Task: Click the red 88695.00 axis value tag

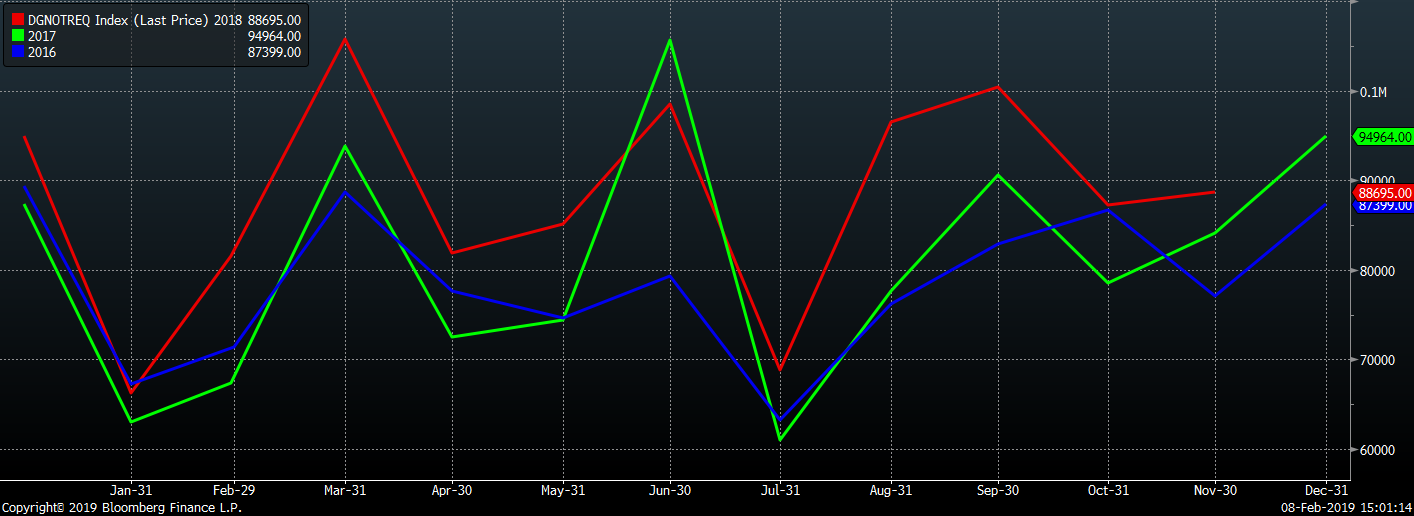Action: click(x=1383, y=192)
